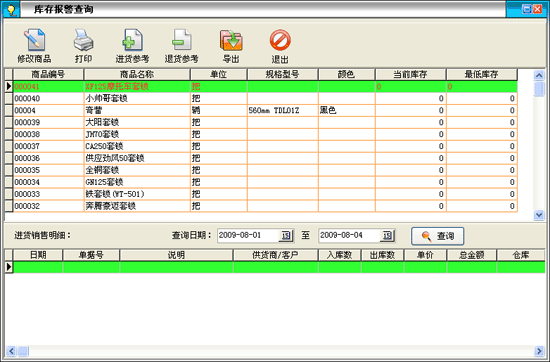Click the 查询 search button
The height and width of the screenshot is (362, 550).
(438, 236)
